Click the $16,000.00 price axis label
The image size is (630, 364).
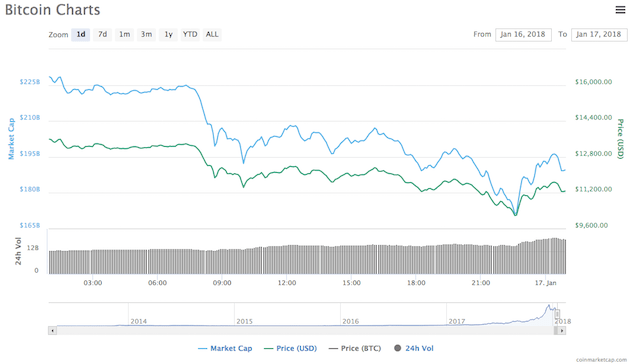593,82
